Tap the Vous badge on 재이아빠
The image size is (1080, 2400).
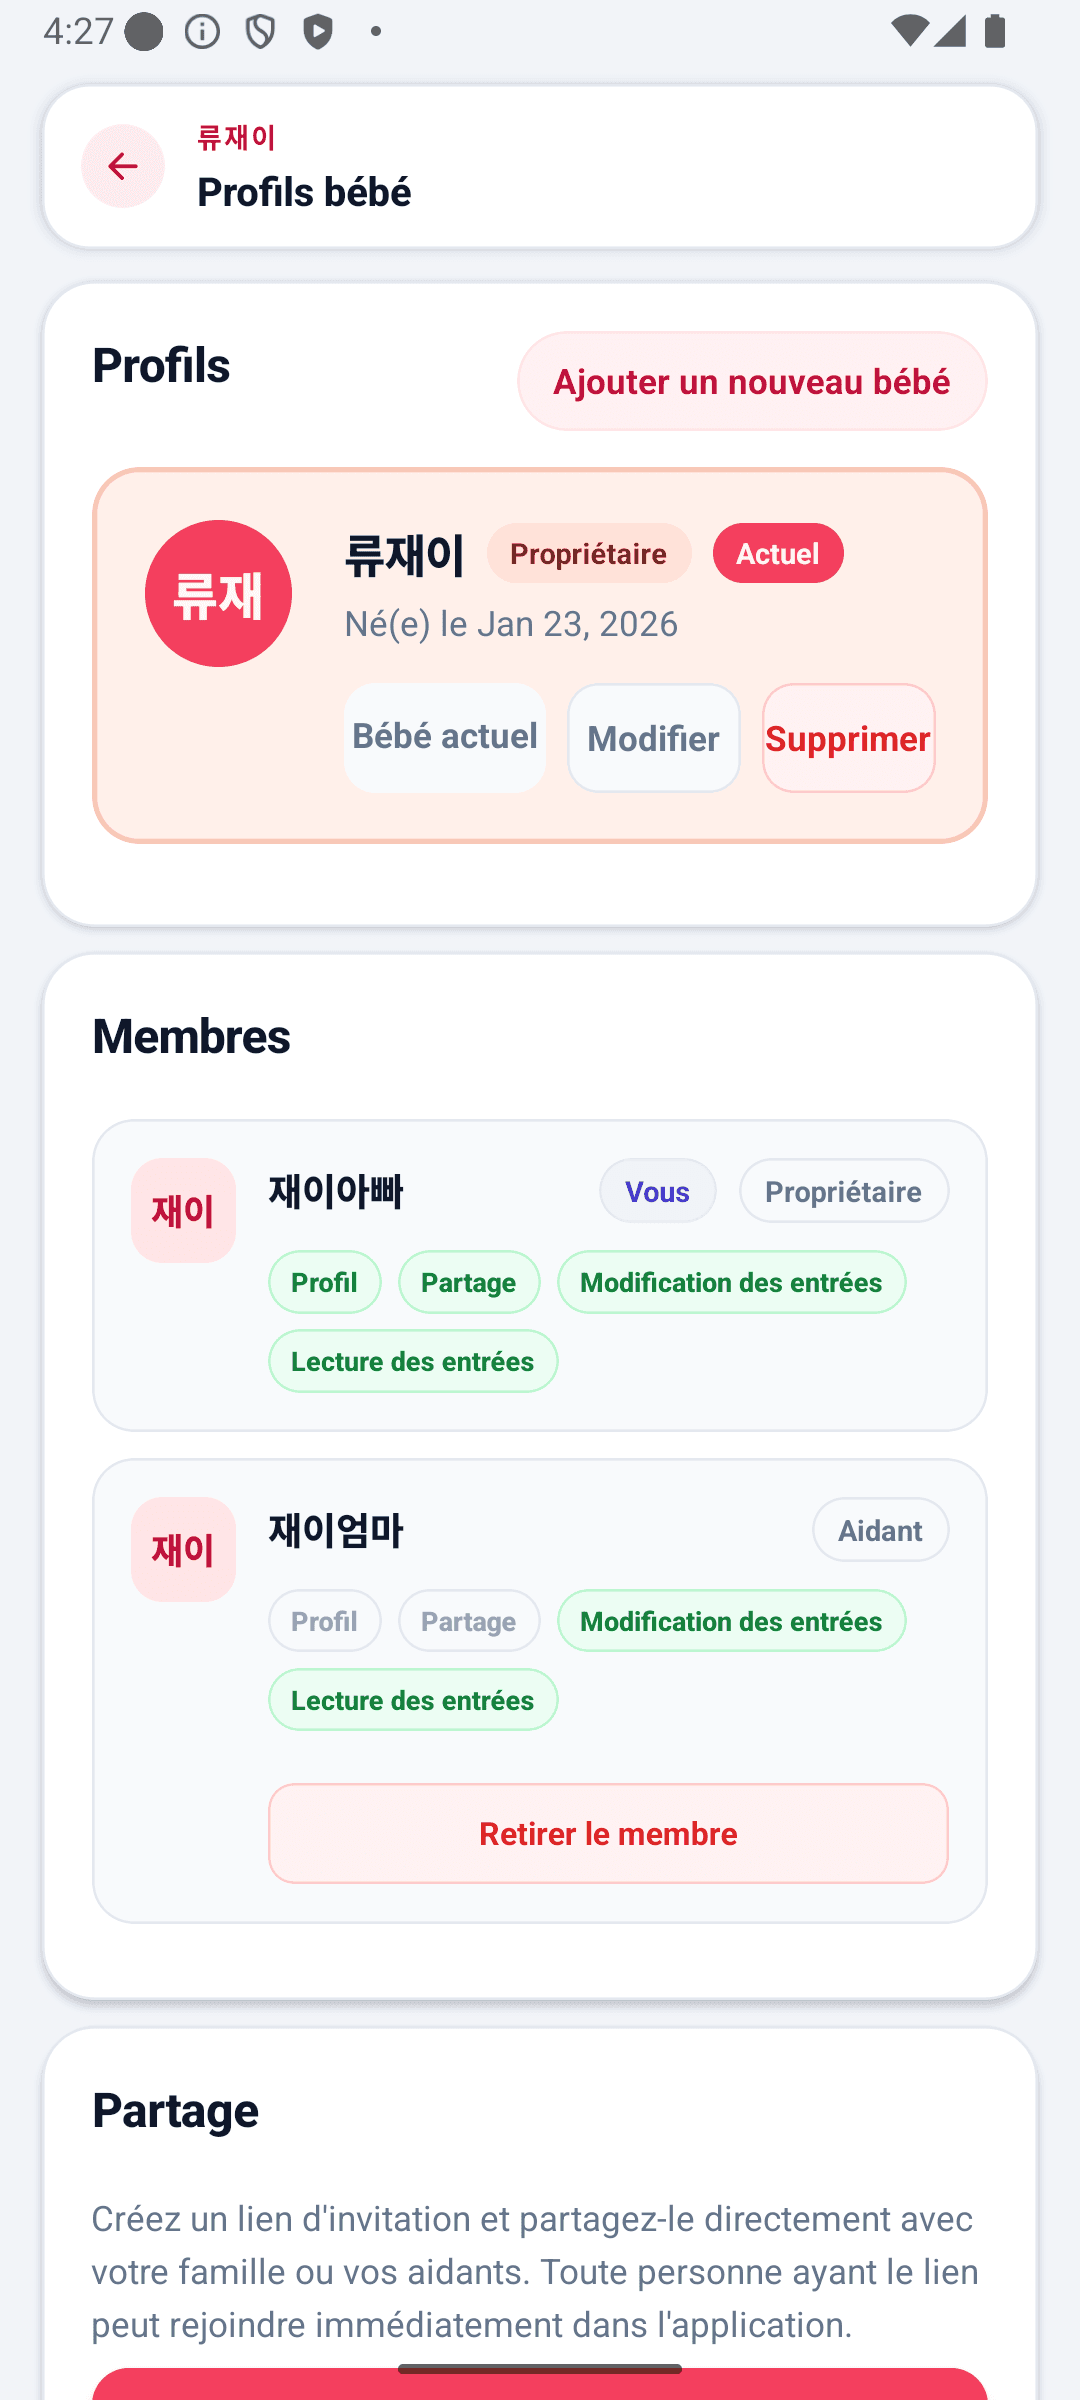coord(658,1190)
